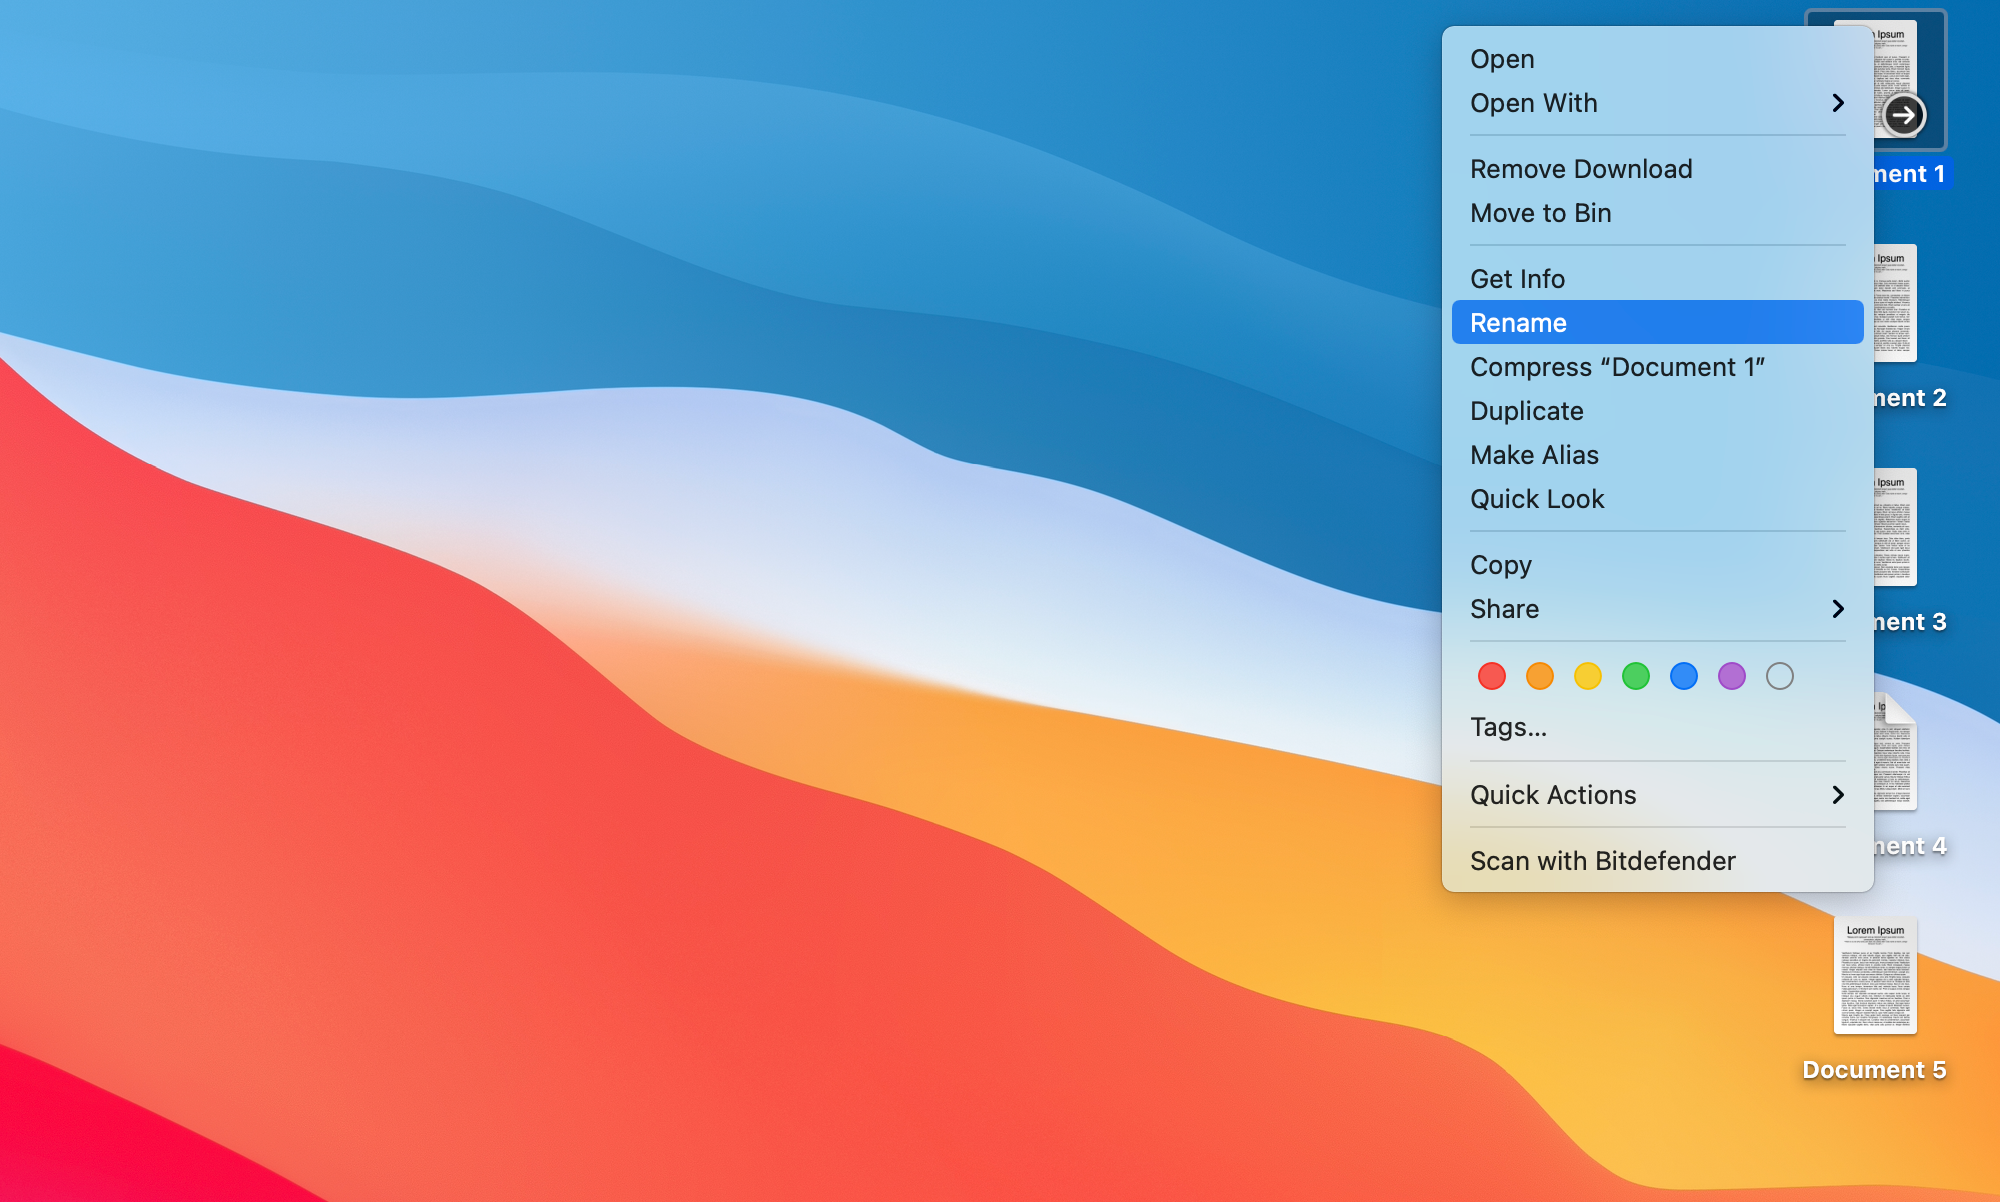Select Scan with Bitdefender

pyautogui.click(x=1657, y=861)
